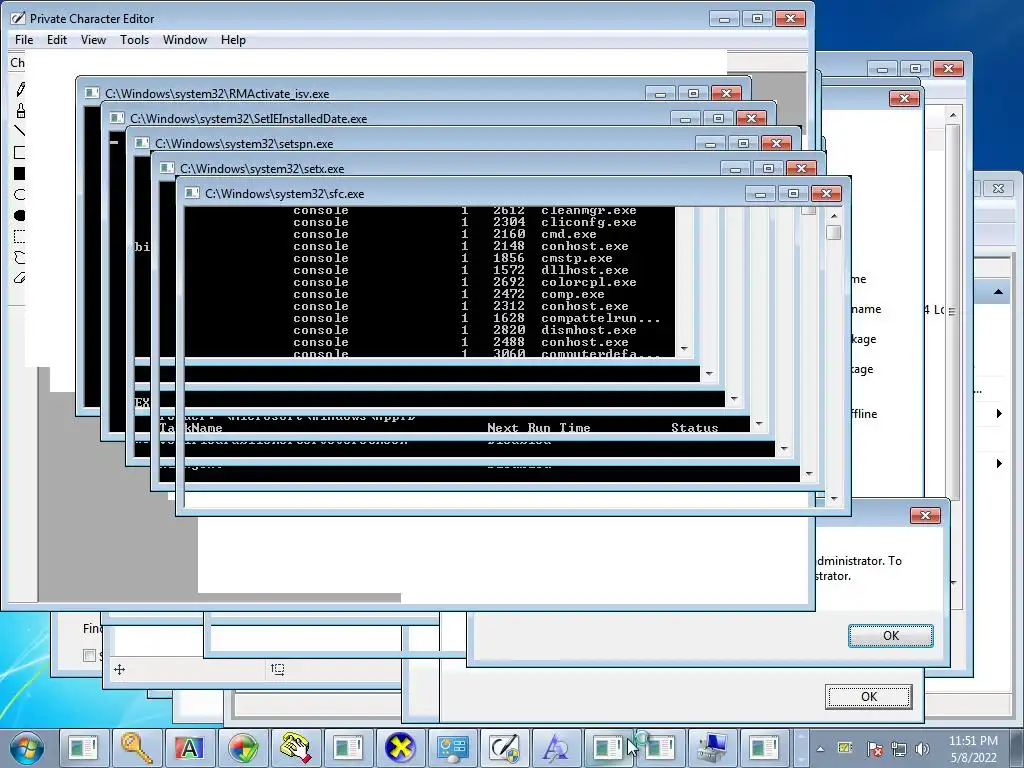Viewport: 1024px width, 768px height.
Task: Switch to the pen with shield taskbar icon
Action: coord(505,748)
